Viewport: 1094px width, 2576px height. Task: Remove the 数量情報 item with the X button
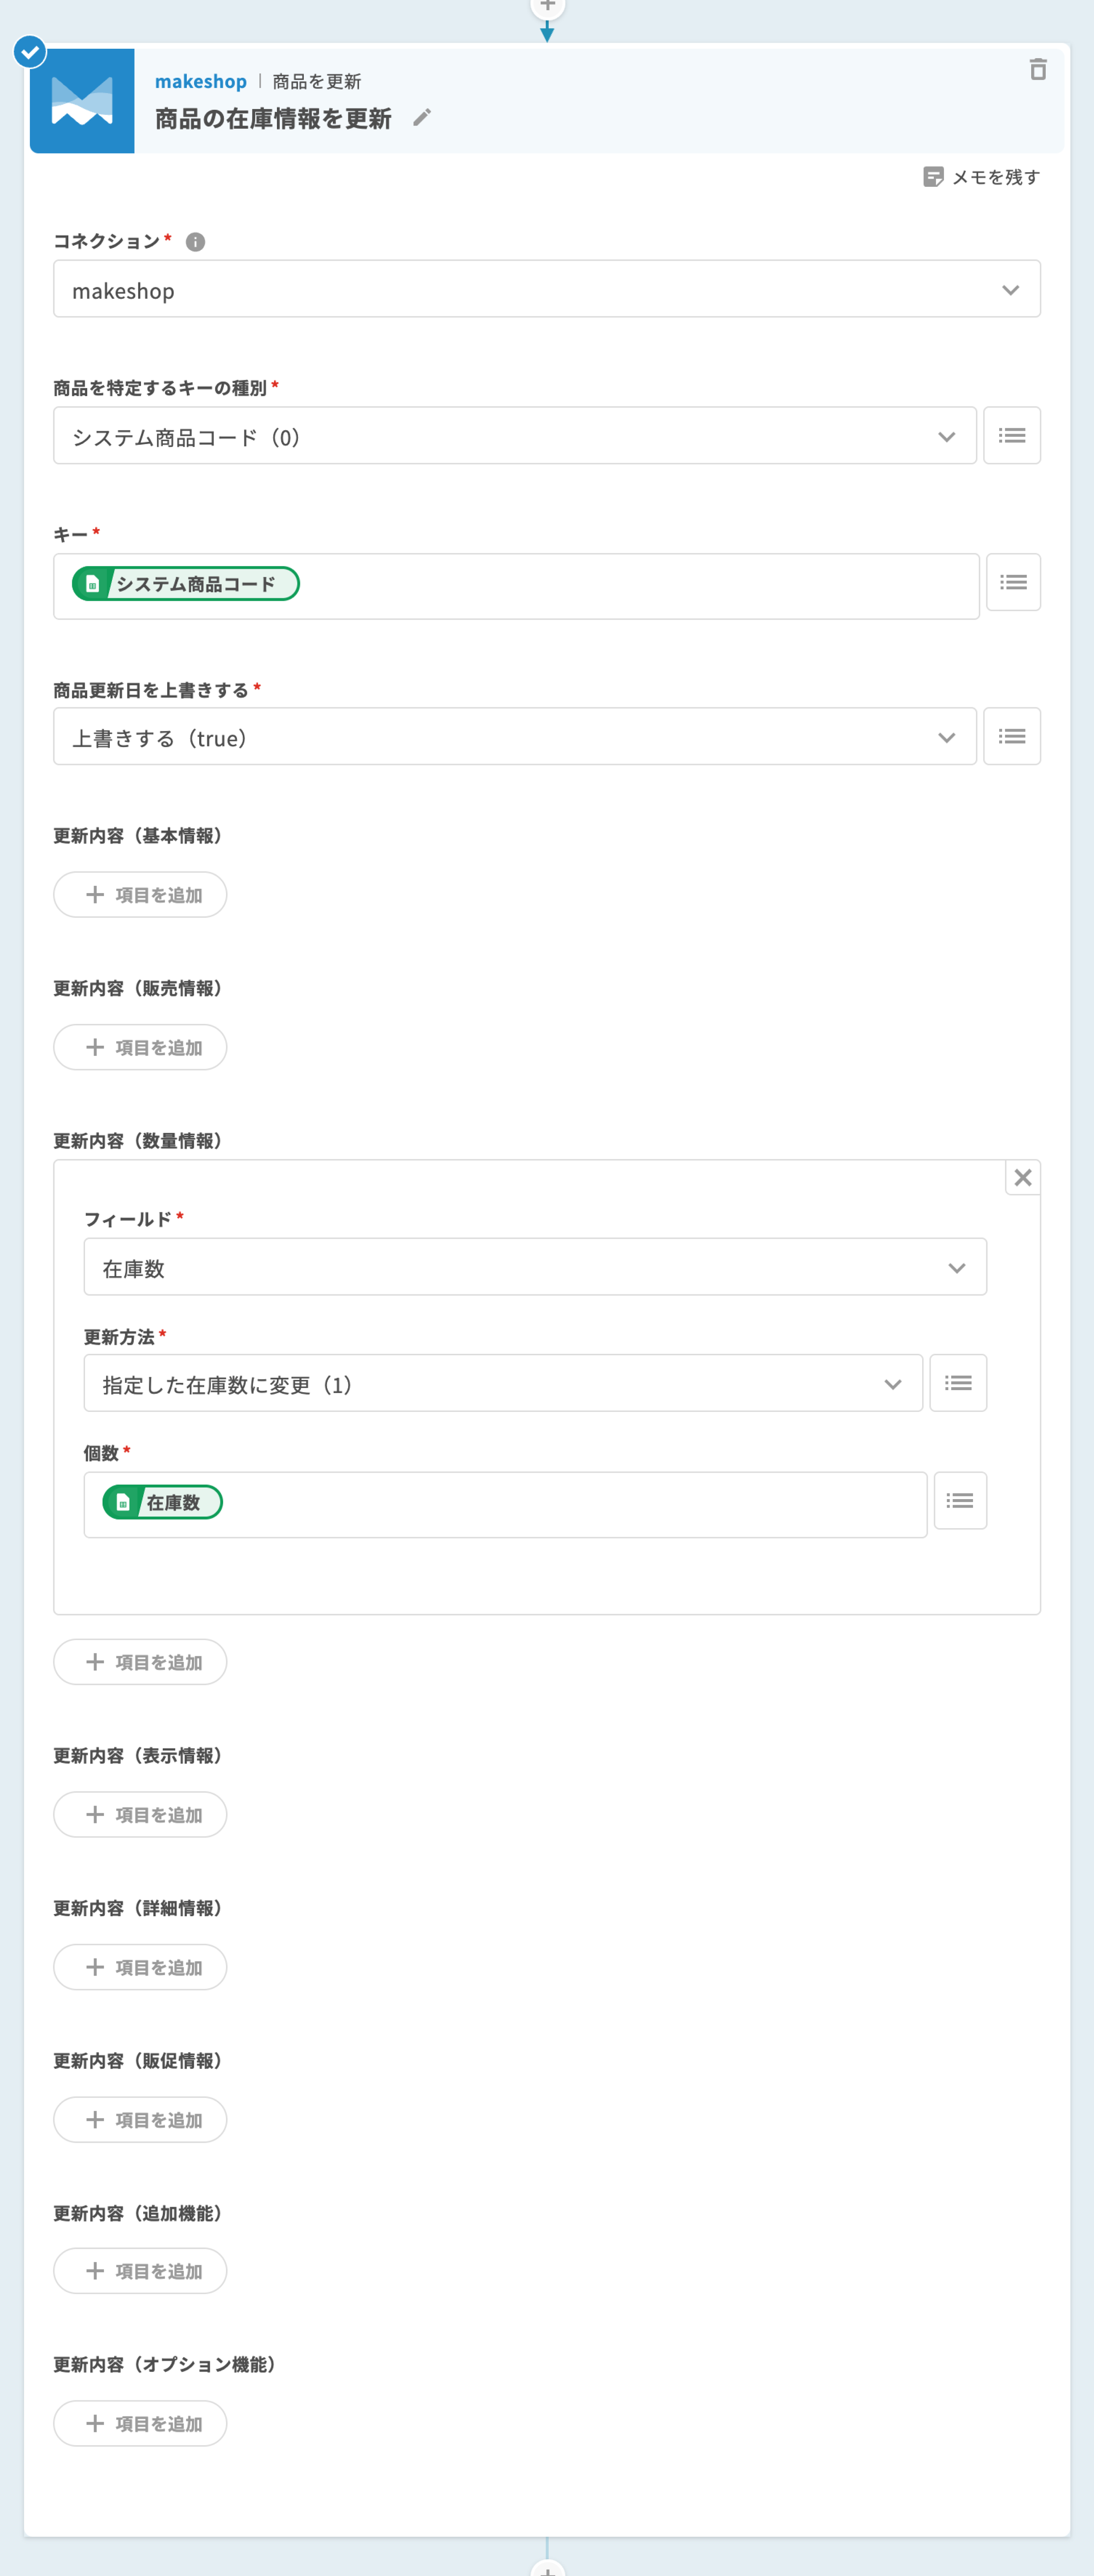[x=1023, y=1178]
